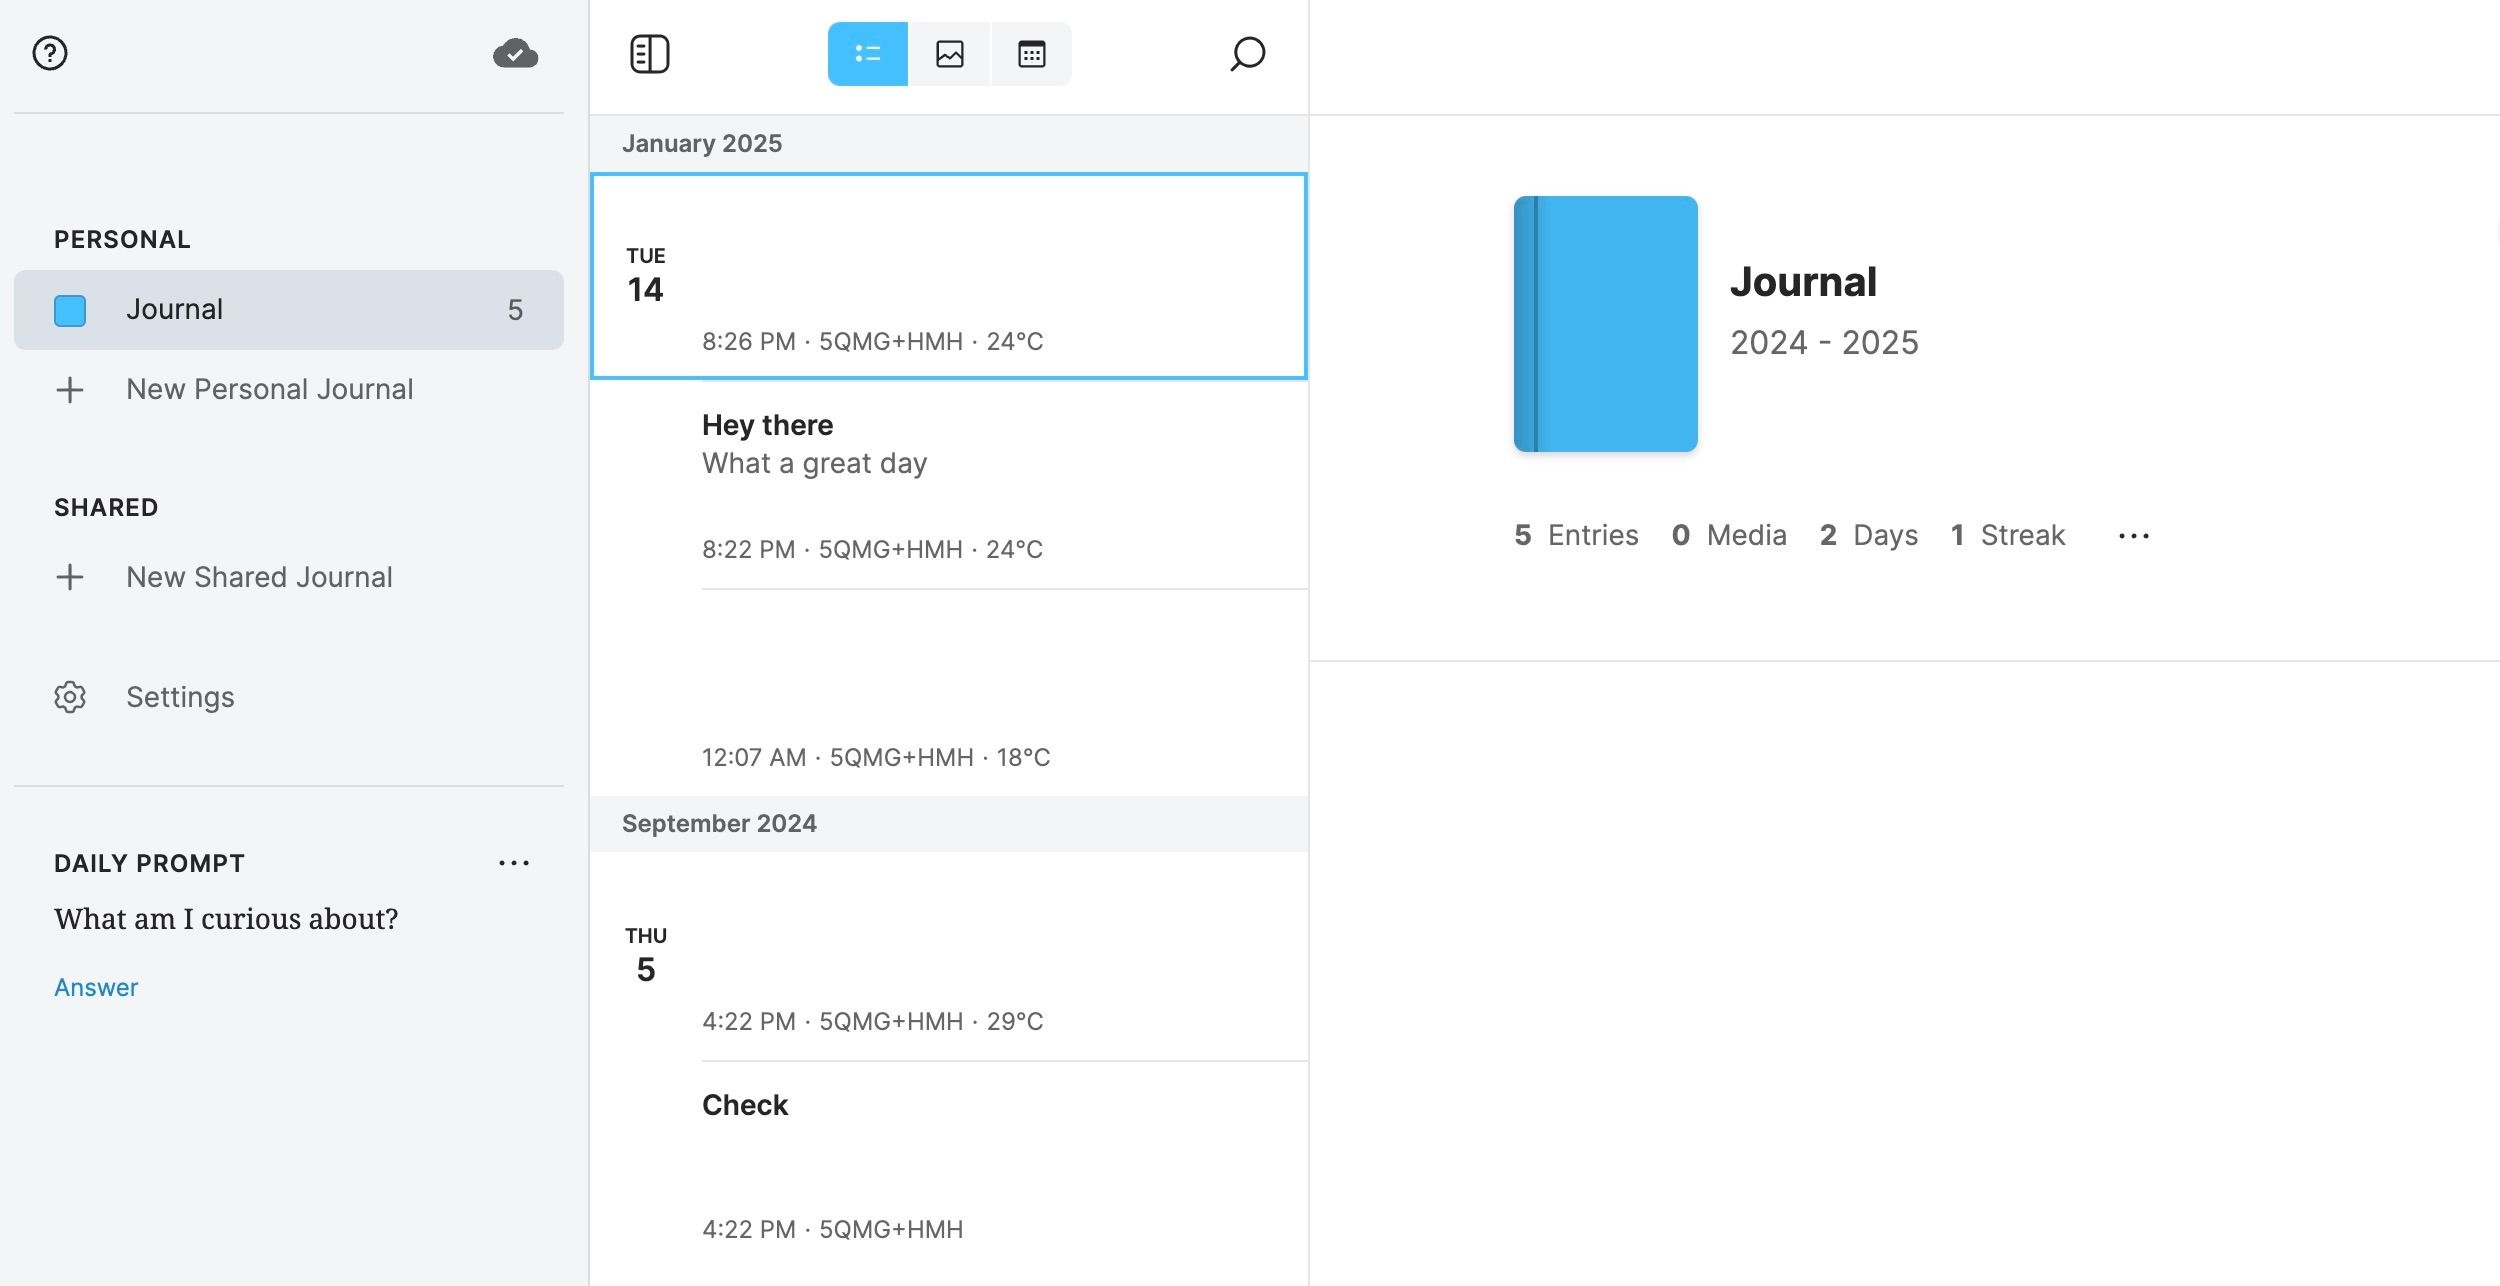The image size is (2500, 1286).
Task: Click the blue Journal color swatch
Action: tap(69, 310)
